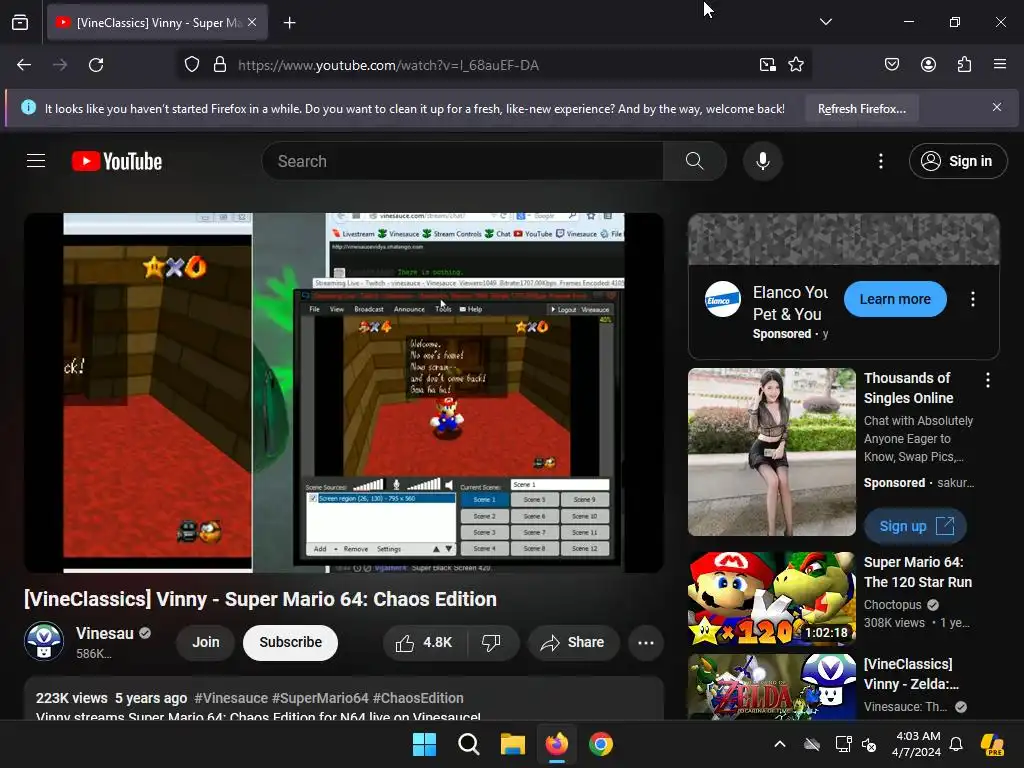Screen dimensions: 1024x768
Task: Toggle picture-in-picture from the address bar
Action: click(767, 65)
